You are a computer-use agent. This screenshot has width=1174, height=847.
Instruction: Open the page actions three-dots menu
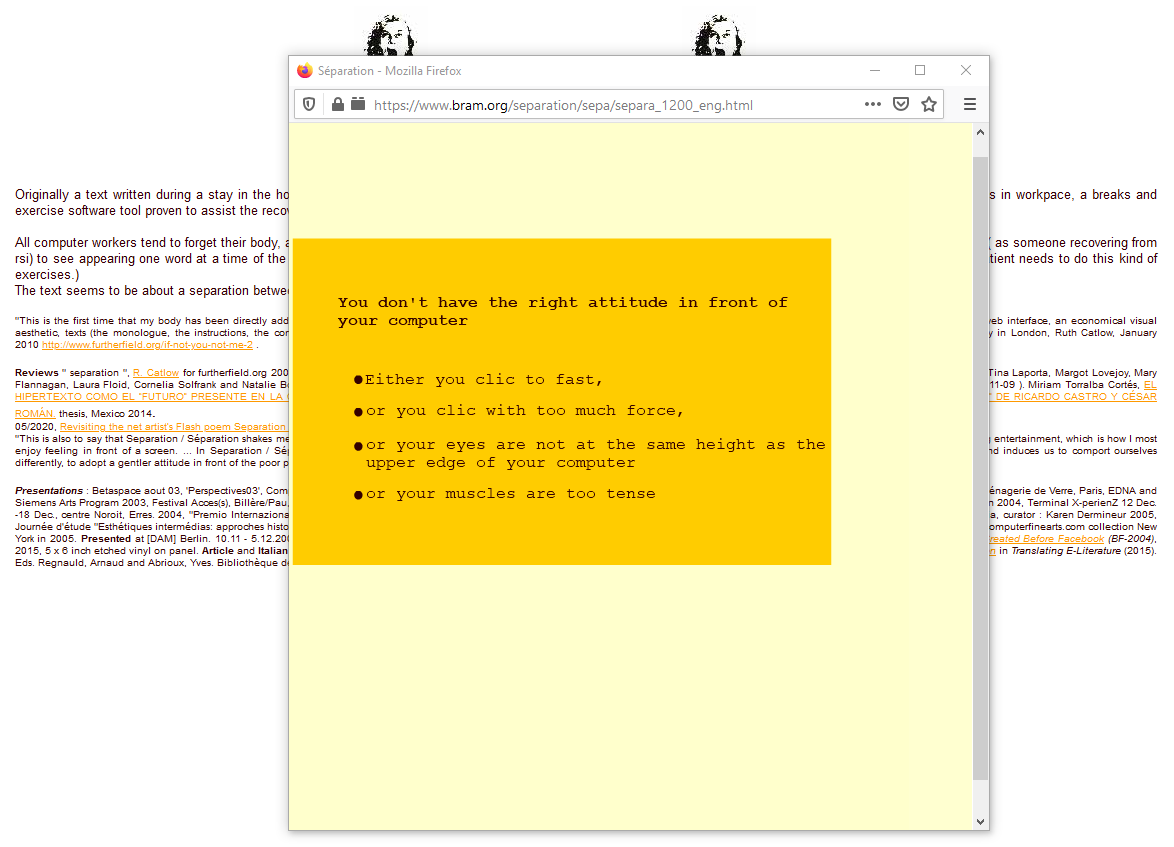pyautogui.click(x=872, y=104)
